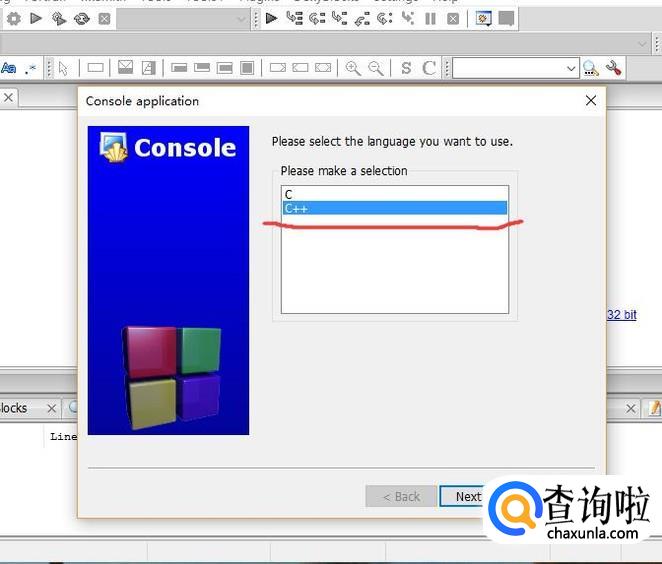Click the Run to cursor debug icon
This screenshot has height=564, width=662.
(x=294, y=18)
